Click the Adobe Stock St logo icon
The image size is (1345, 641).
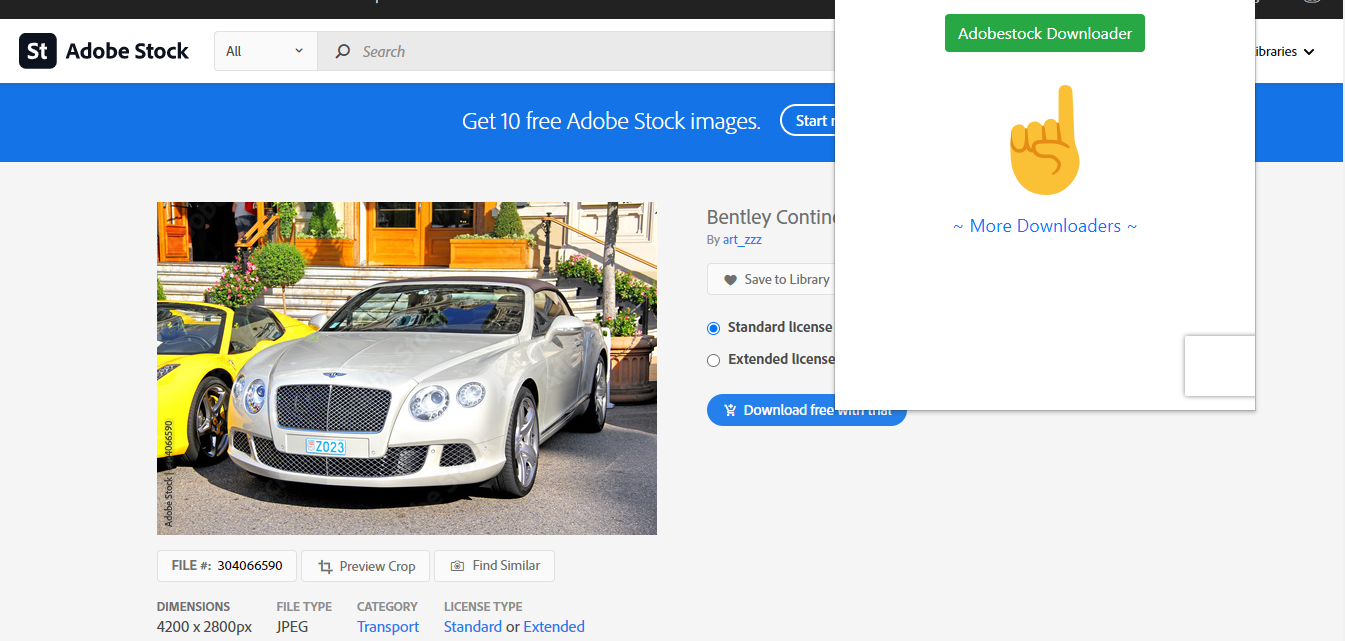[38, 50]
